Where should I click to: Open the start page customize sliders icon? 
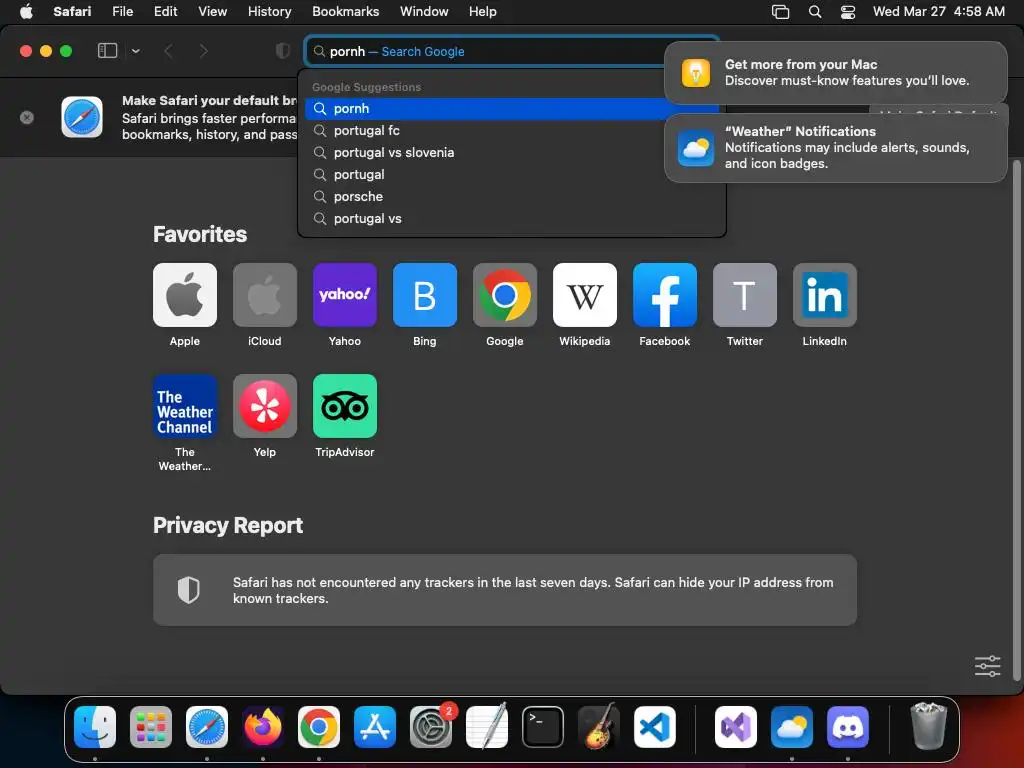click(x=987, y=666)
